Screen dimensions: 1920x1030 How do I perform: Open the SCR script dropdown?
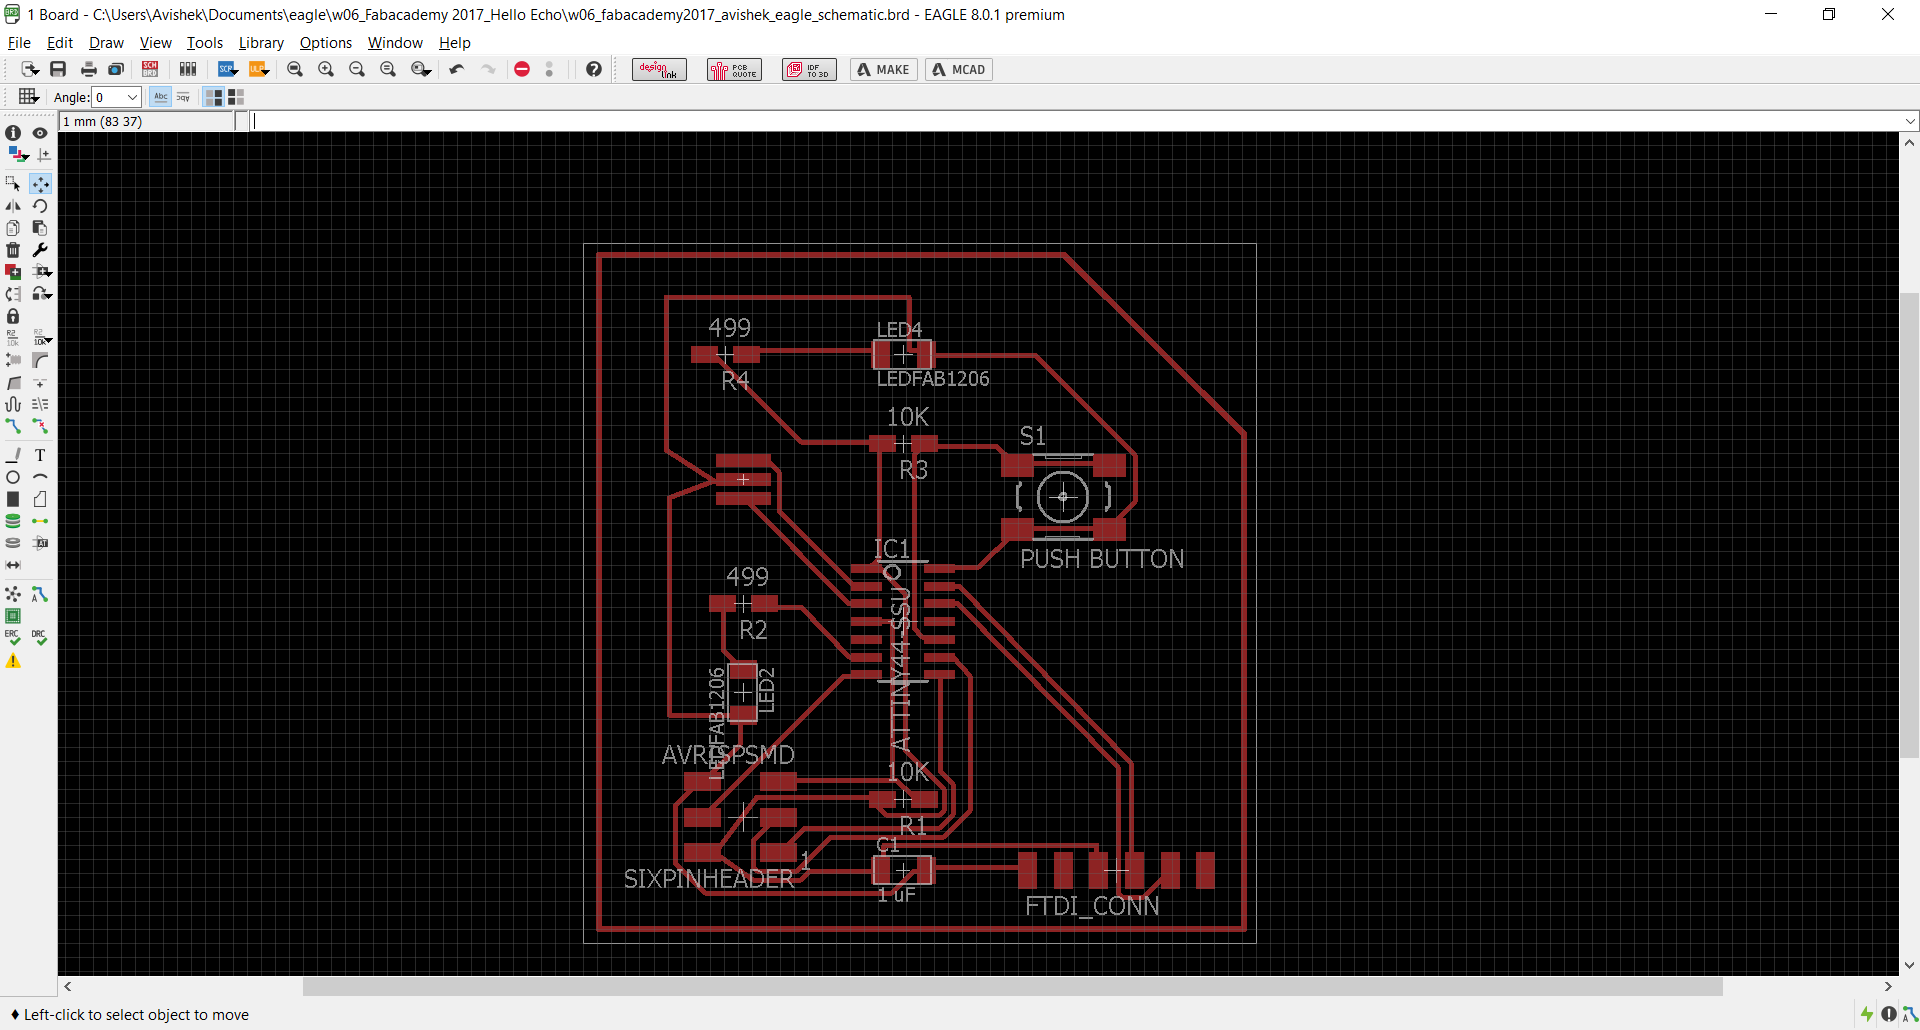tap(228, 69)
